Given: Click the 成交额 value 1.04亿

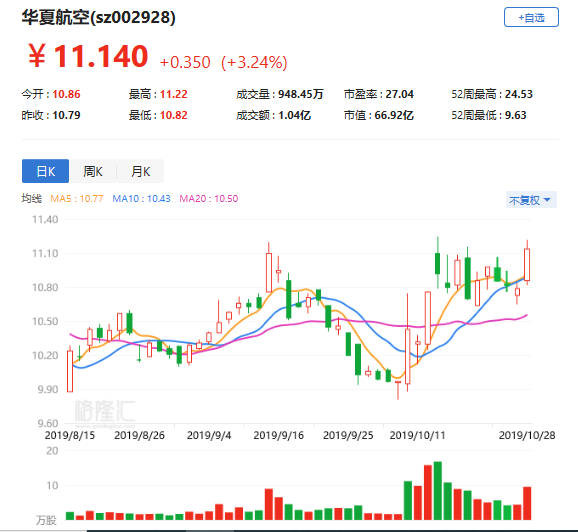Looking at the screenshot, I should [x=295, y=115].
